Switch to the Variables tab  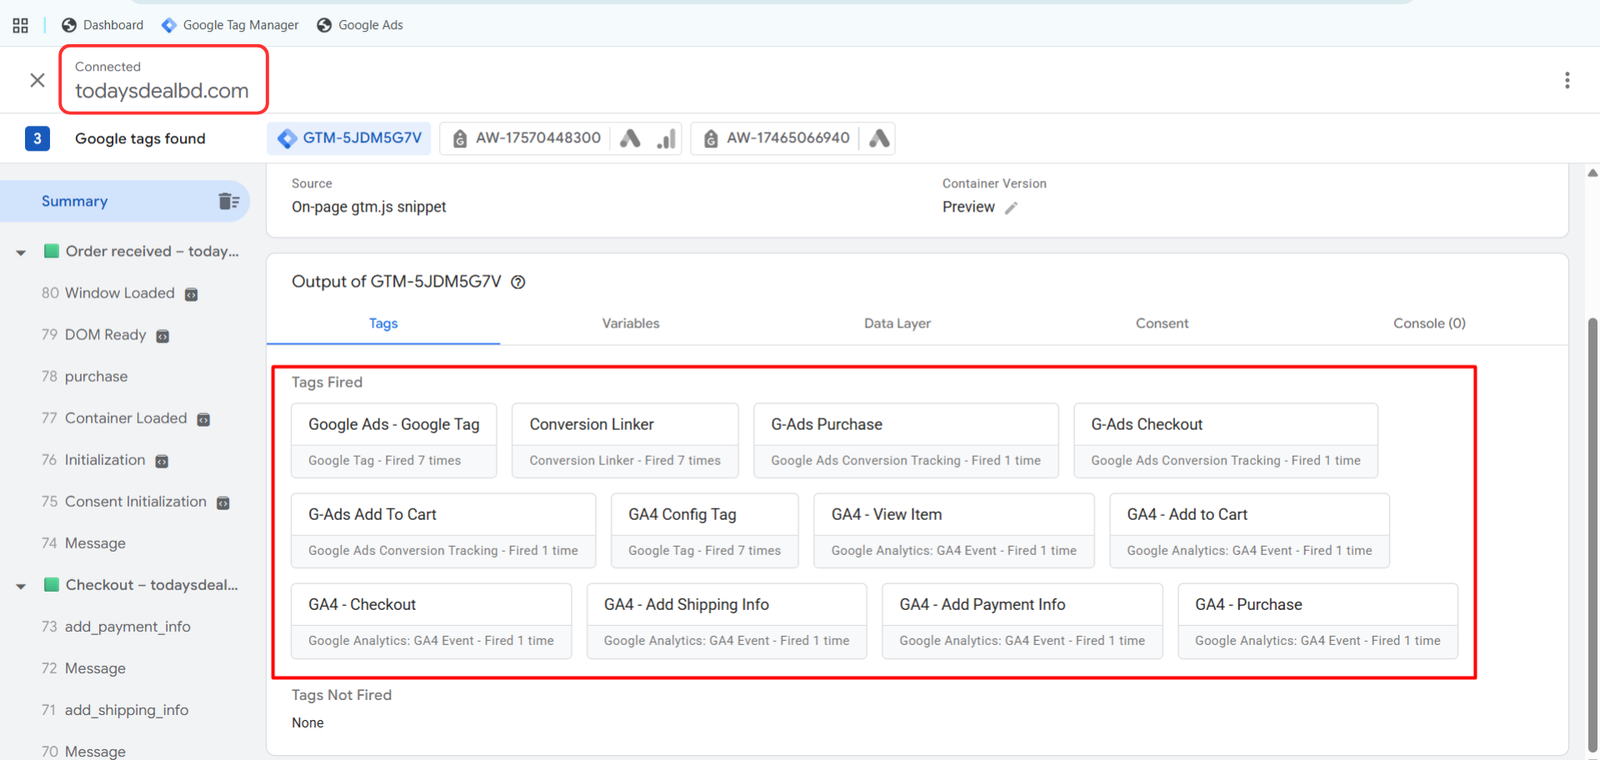(630, 323)
